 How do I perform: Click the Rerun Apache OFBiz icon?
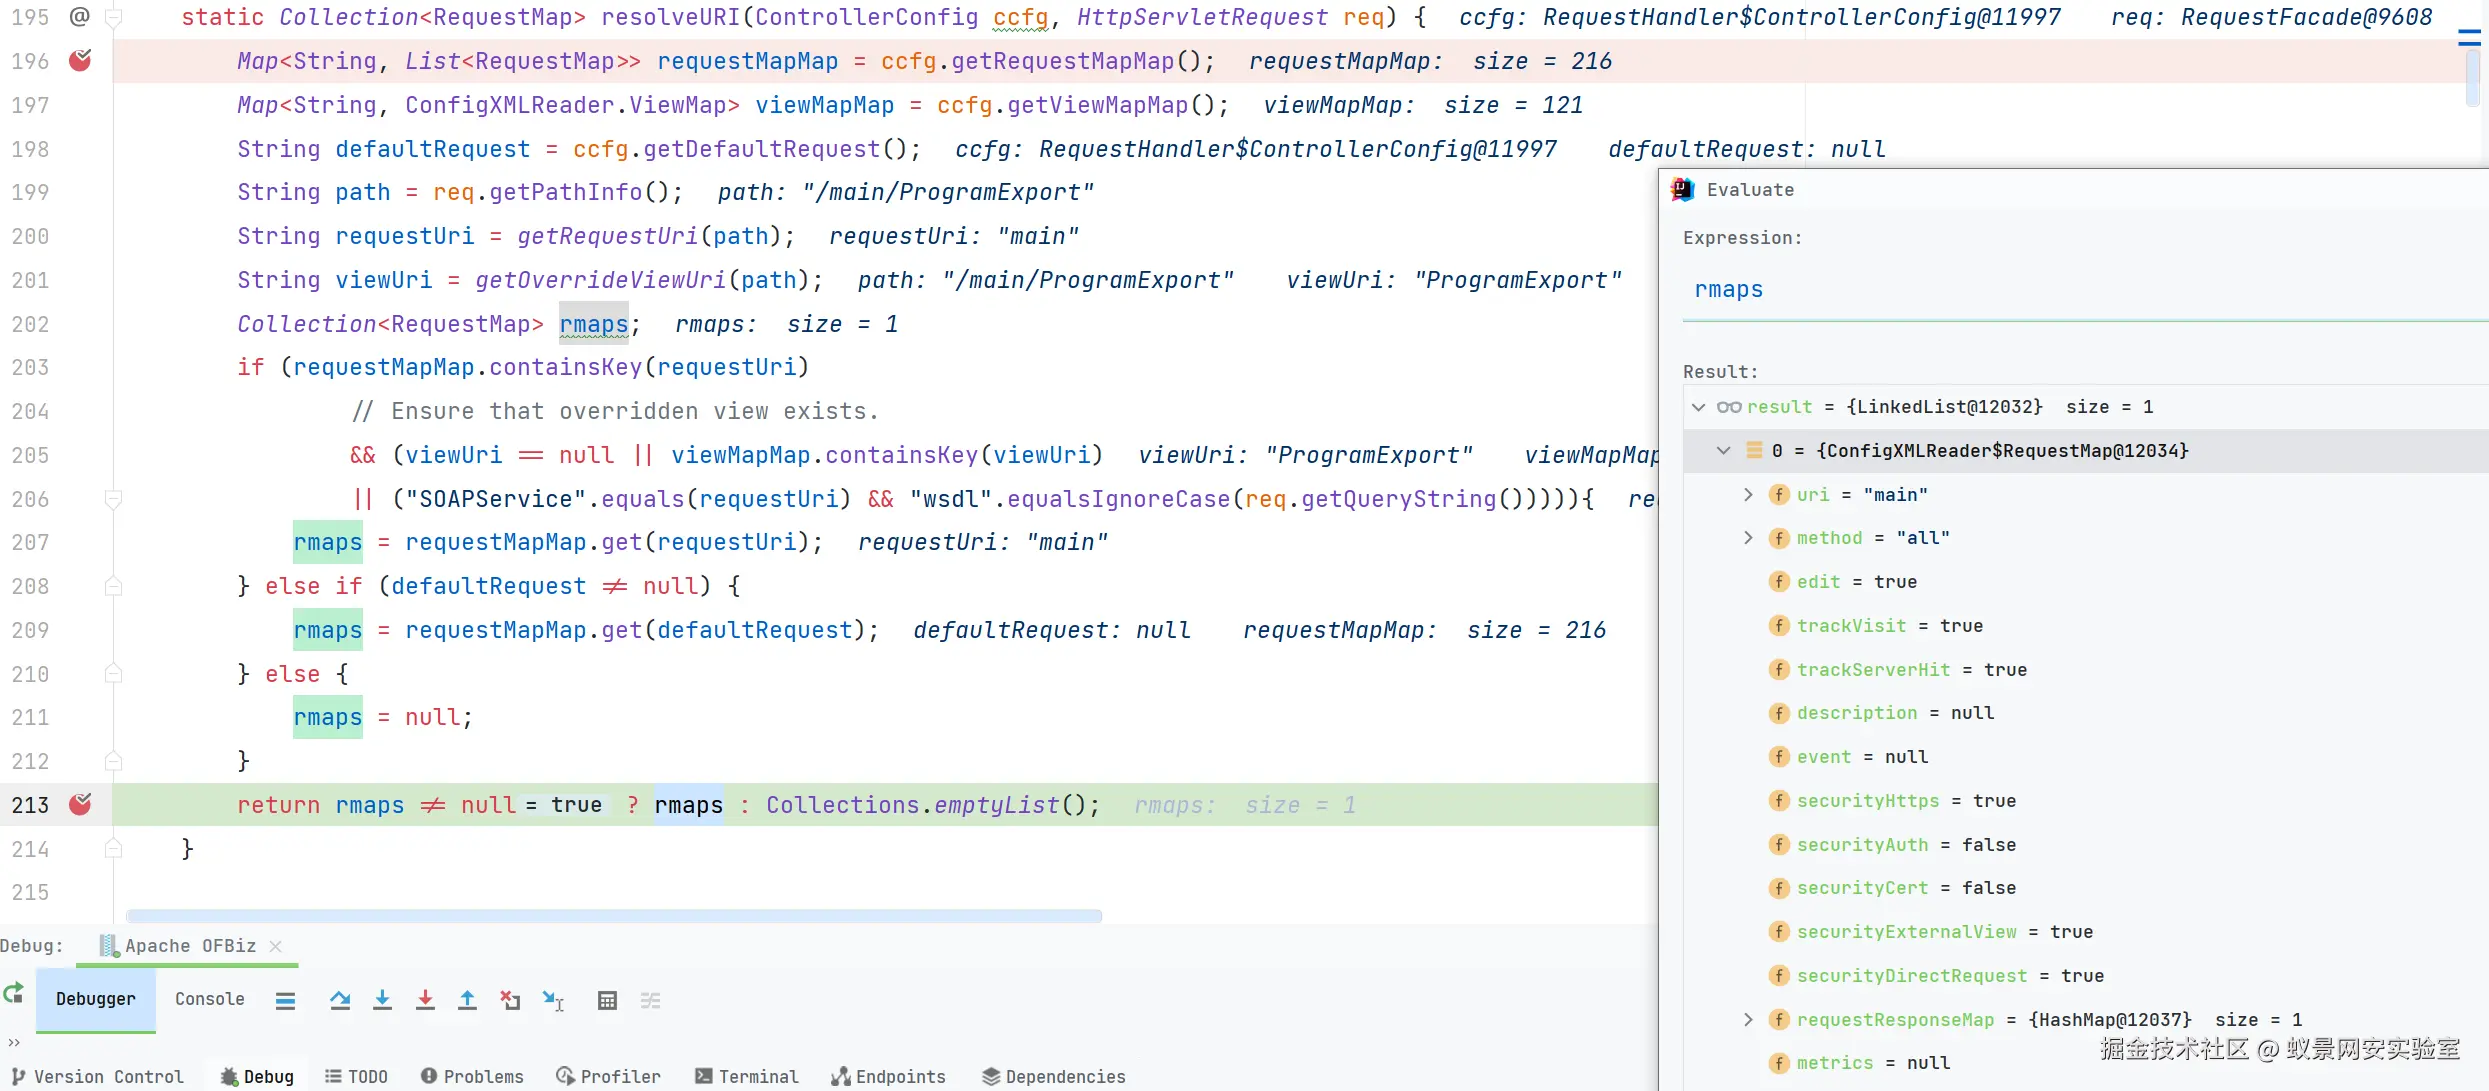click(x=14, y=994)
